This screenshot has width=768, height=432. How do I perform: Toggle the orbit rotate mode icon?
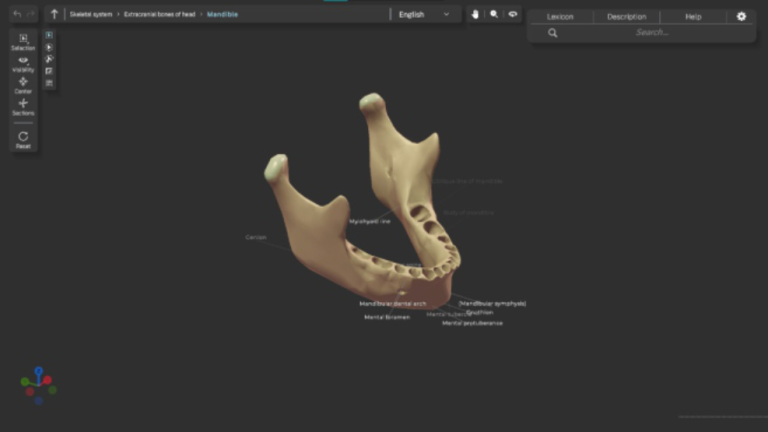click(x=513, y=15)
